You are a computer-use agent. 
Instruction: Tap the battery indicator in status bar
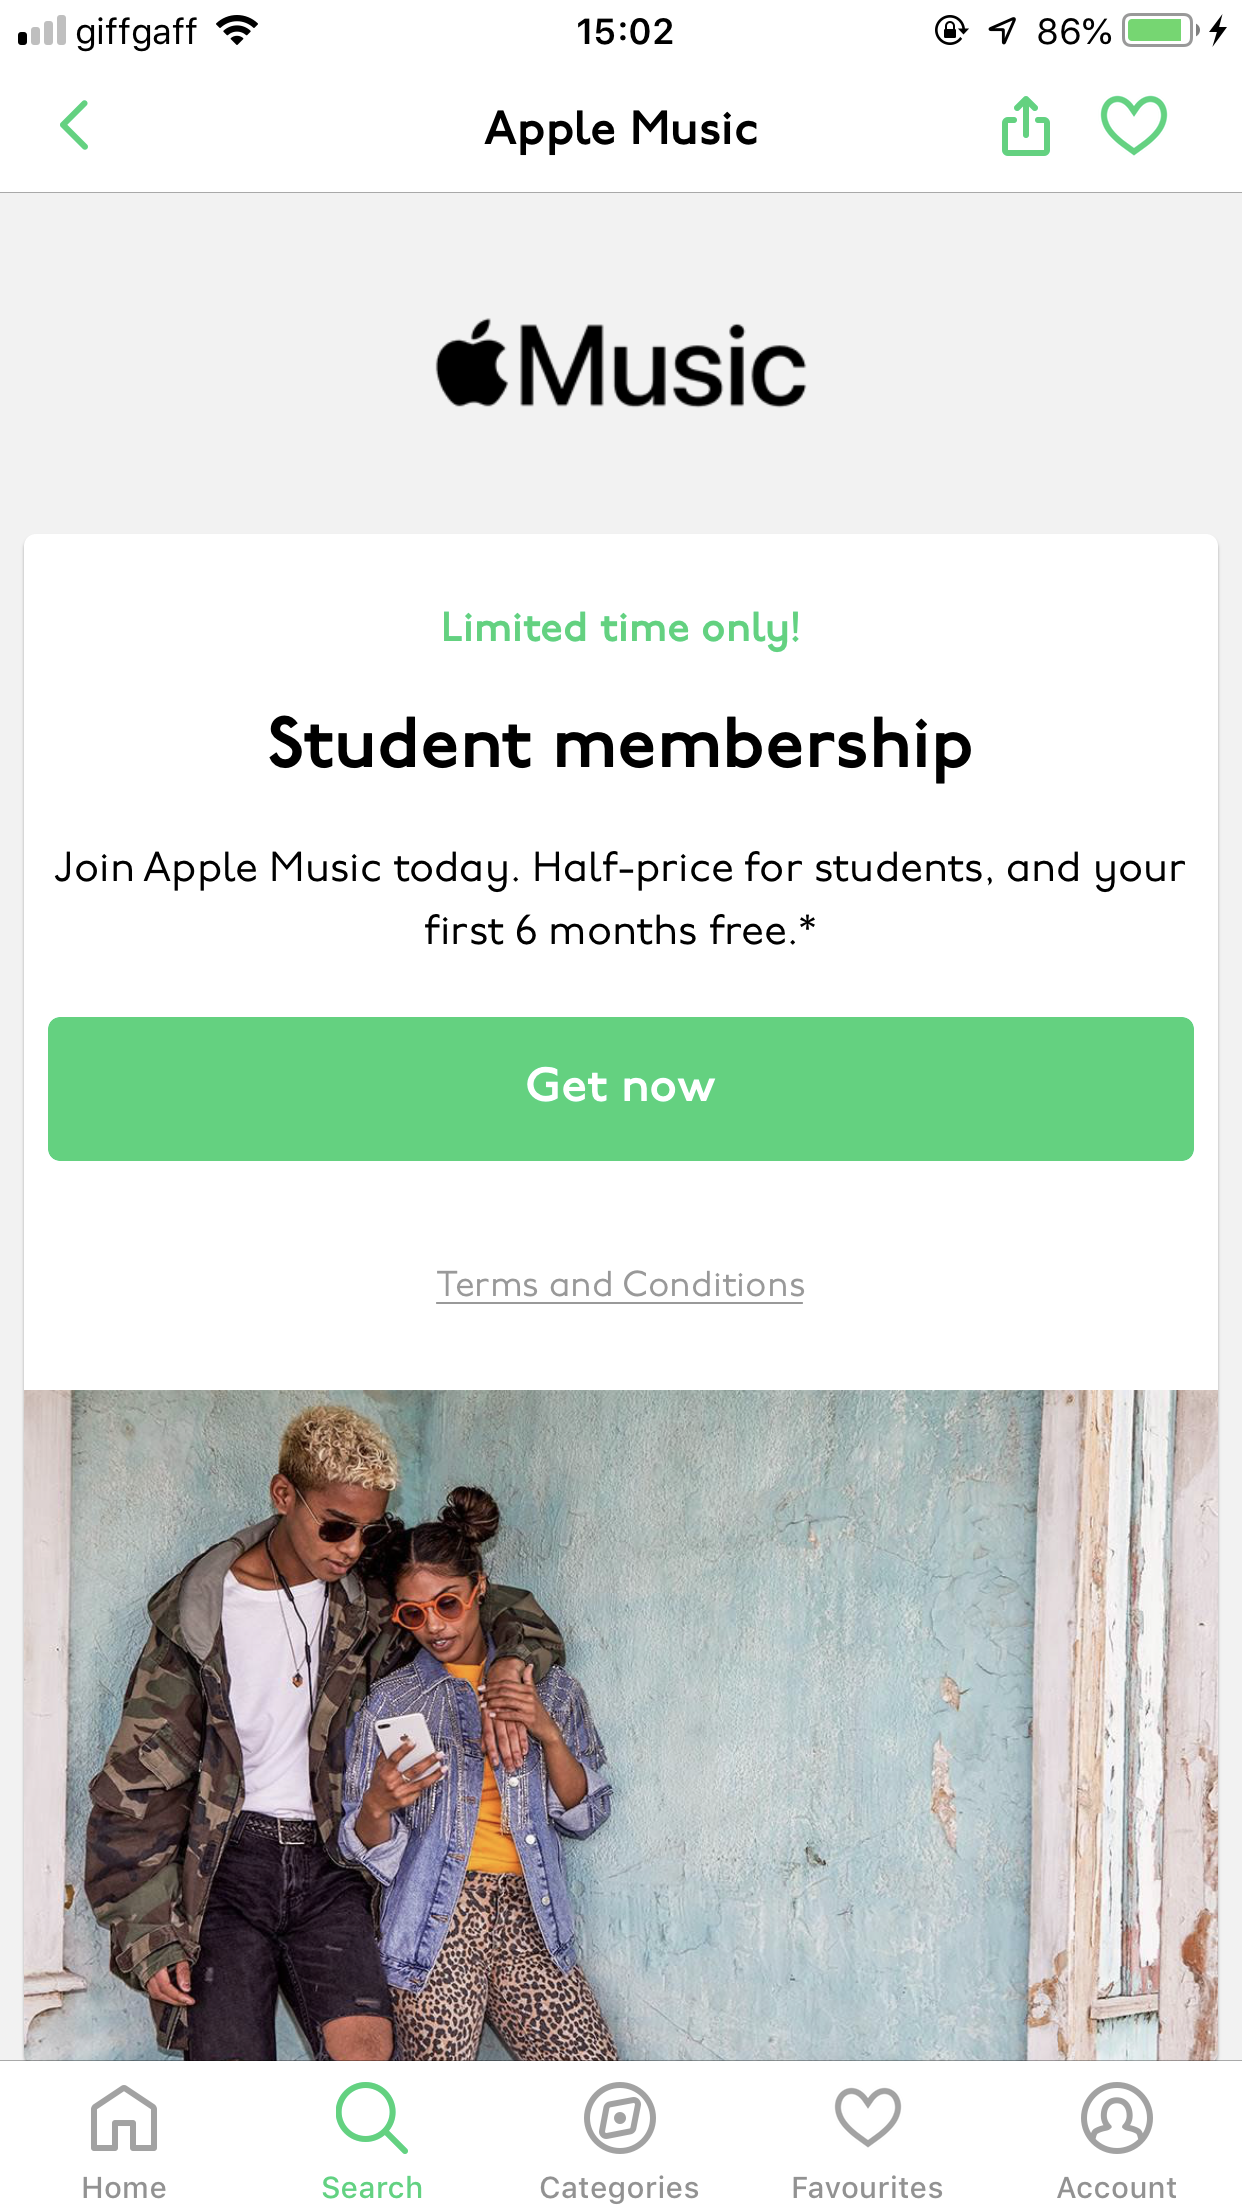pos(1160,31)
